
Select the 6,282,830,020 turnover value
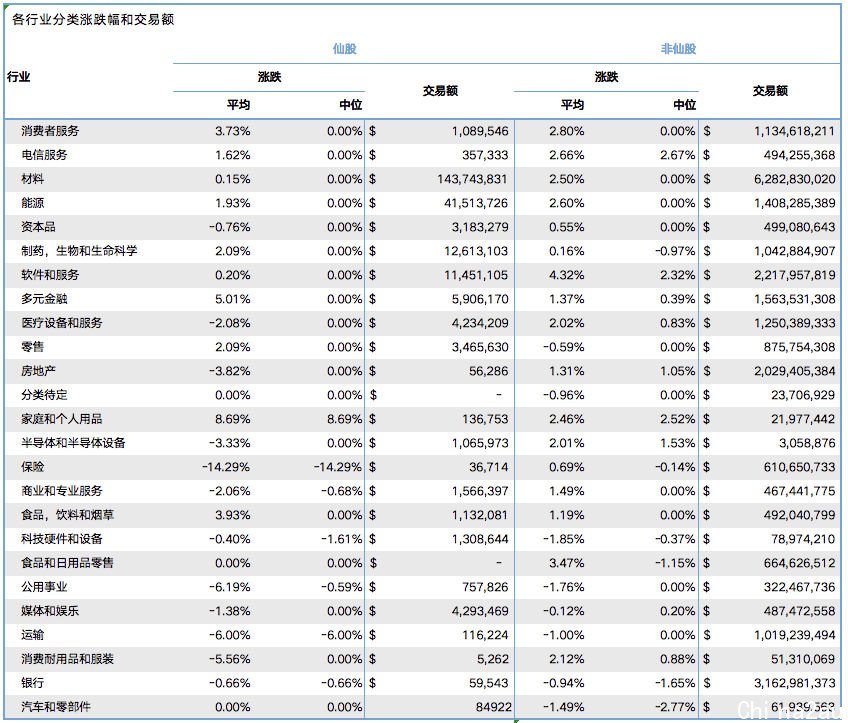(794, 179)
